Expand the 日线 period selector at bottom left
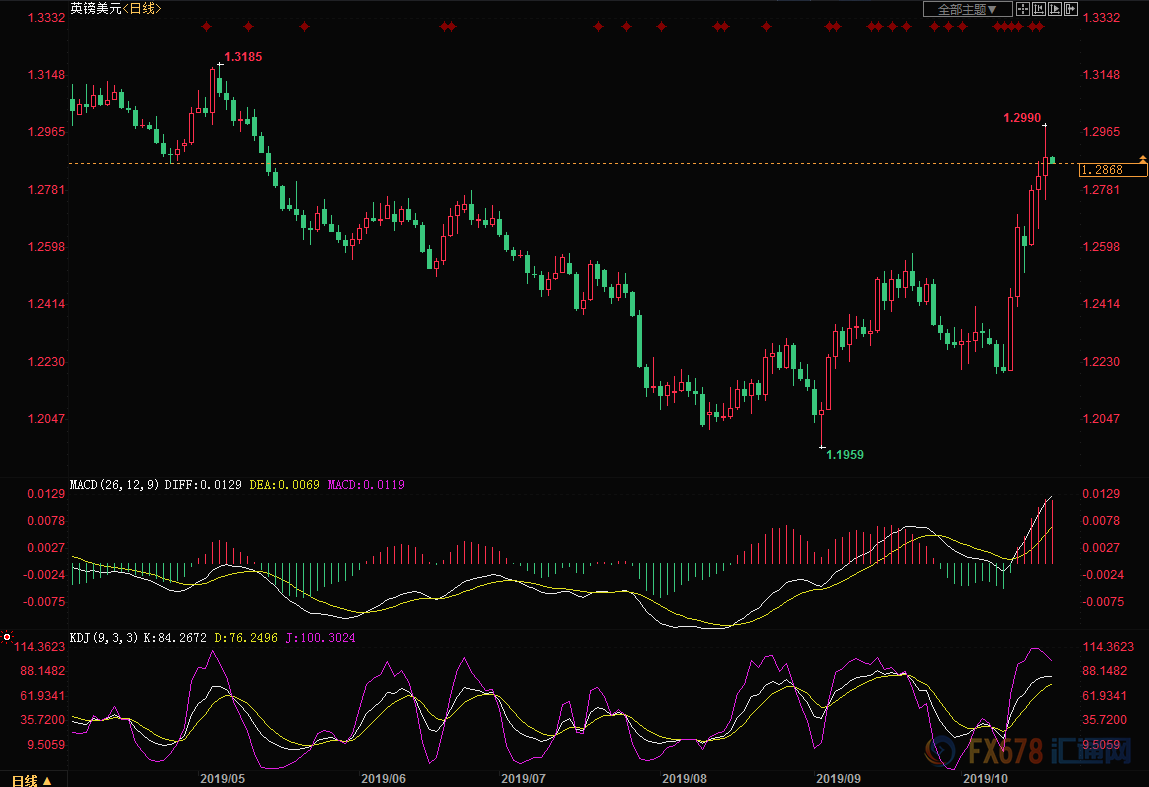The width and height of the screenshot is (1149, 787). pyautogui.click(x=32, y=779)
